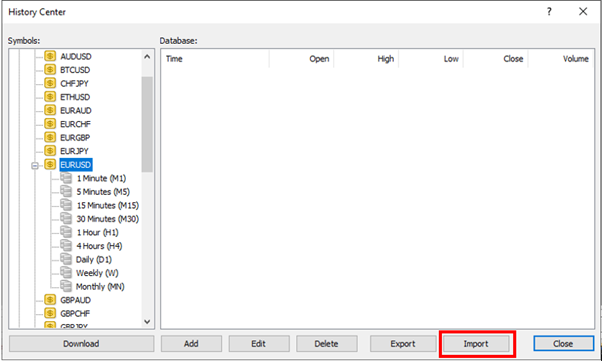Click the Import button
602x361 pixels.
[x=476, y=344]
